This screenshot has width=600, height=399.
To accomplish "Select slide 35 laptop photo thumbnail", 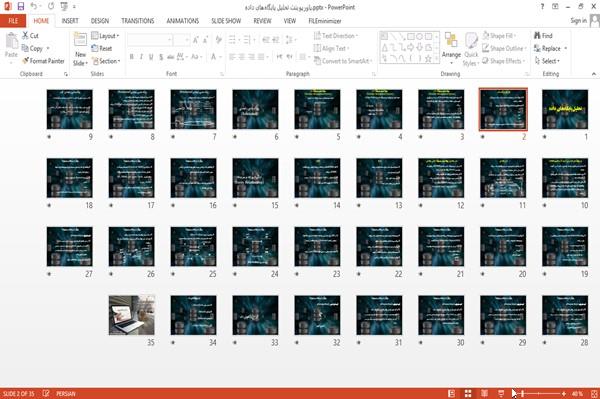I will (132, 315).
